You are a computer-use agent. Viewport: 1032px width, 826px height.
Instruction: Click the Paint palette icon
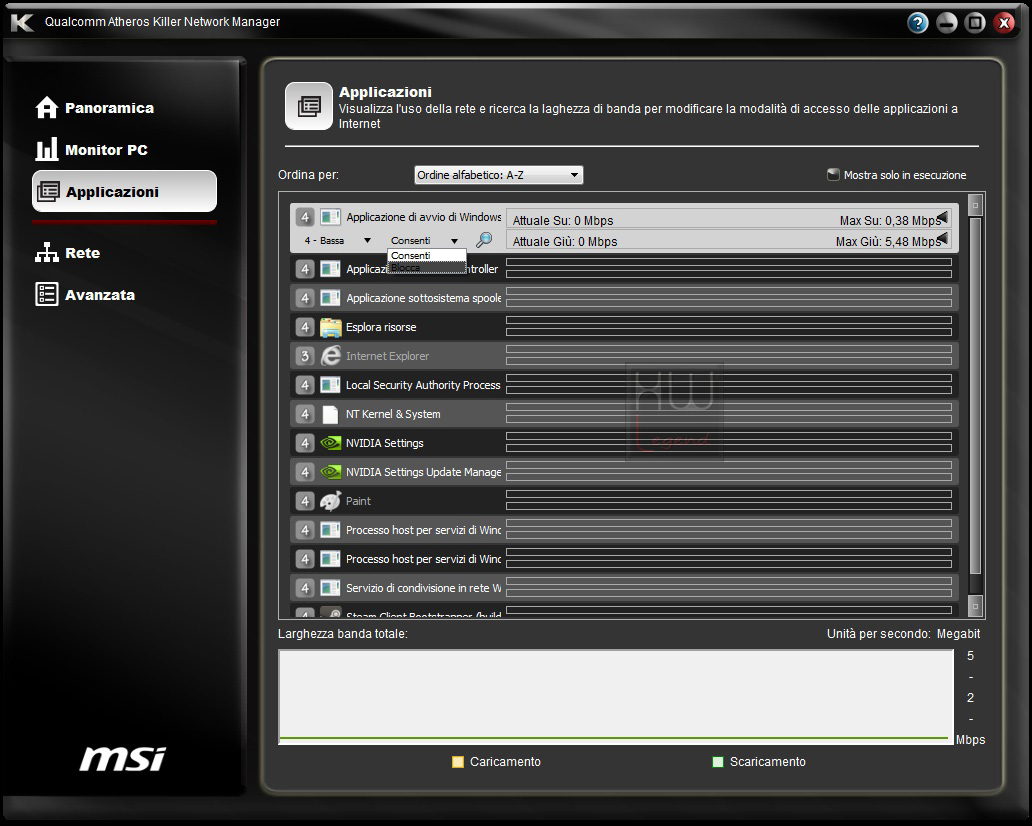pos(330,501)
